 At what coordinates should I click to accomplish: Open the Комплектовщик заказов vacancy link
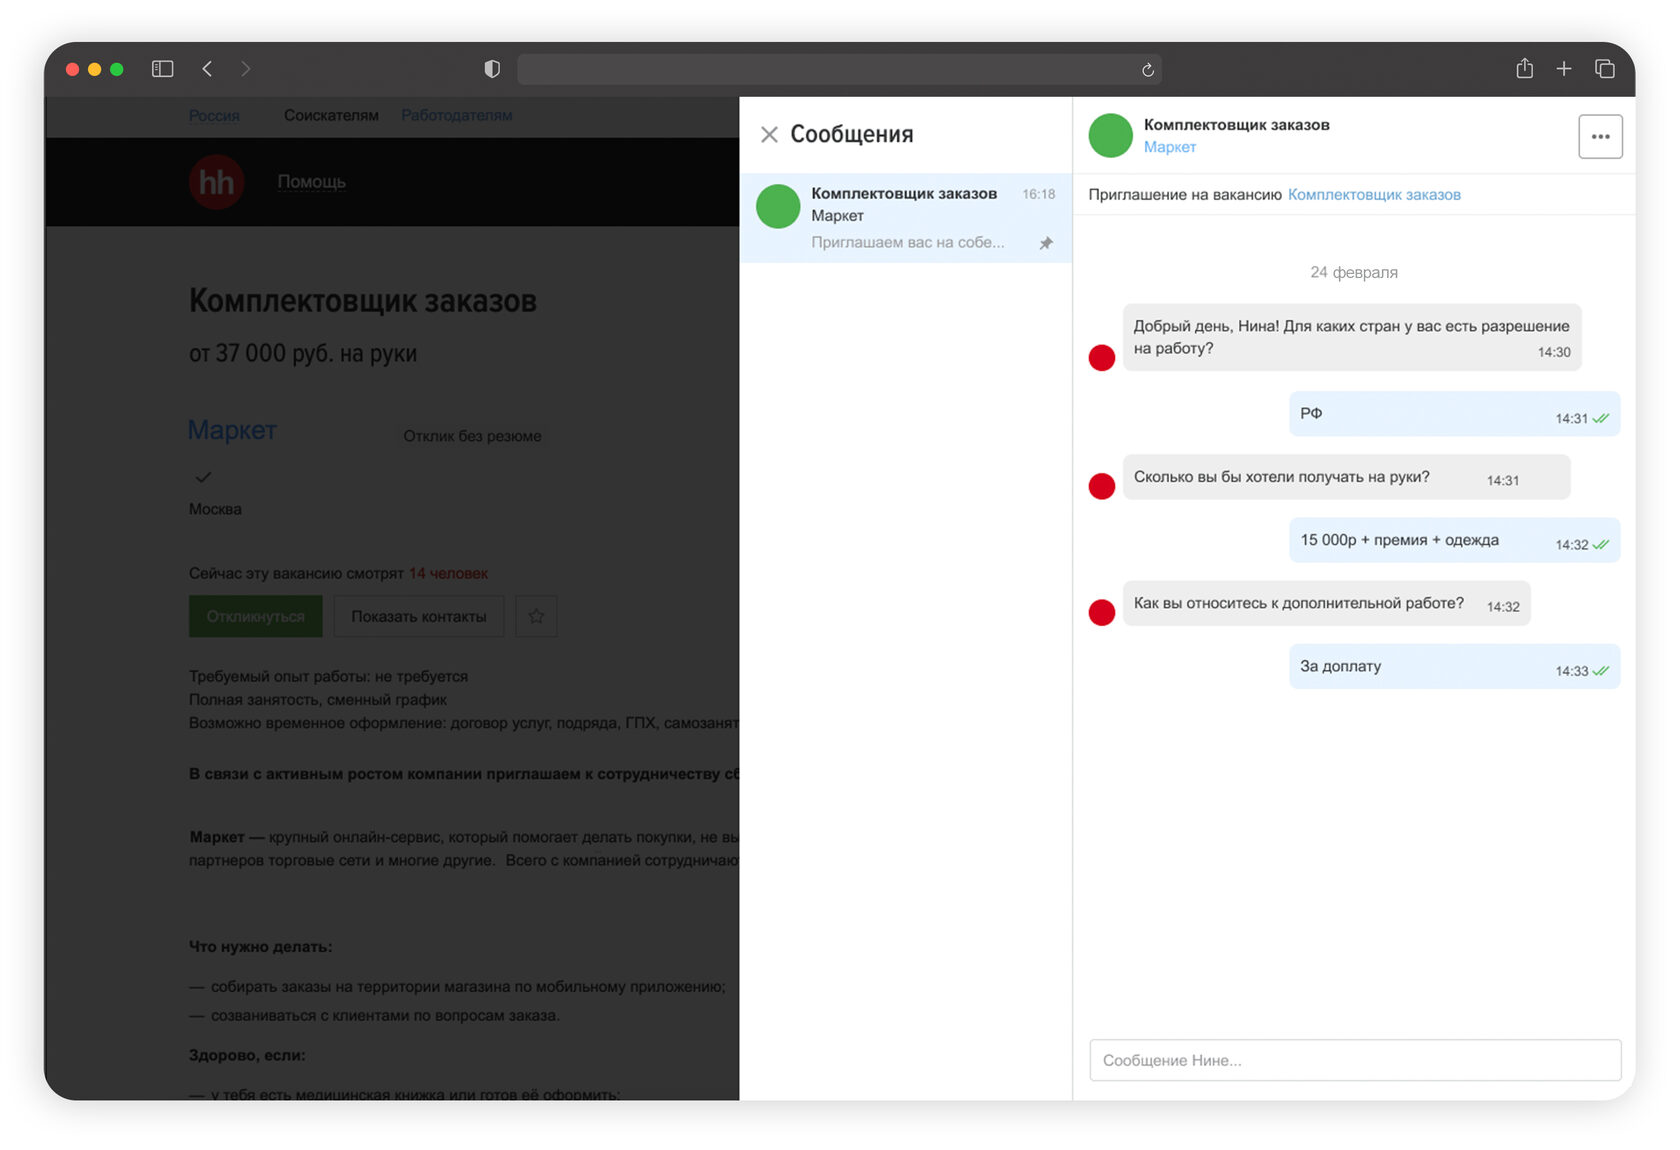(1374, 195)
